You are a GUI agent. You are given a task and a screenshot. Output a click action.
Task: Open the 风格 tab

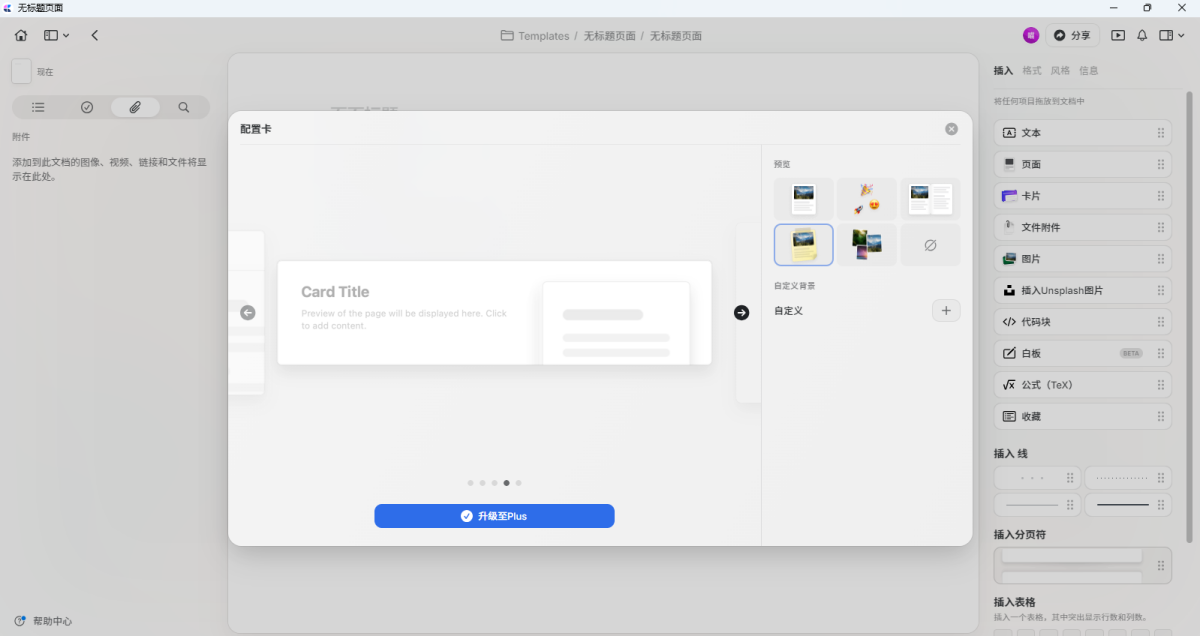point(1060,71)
